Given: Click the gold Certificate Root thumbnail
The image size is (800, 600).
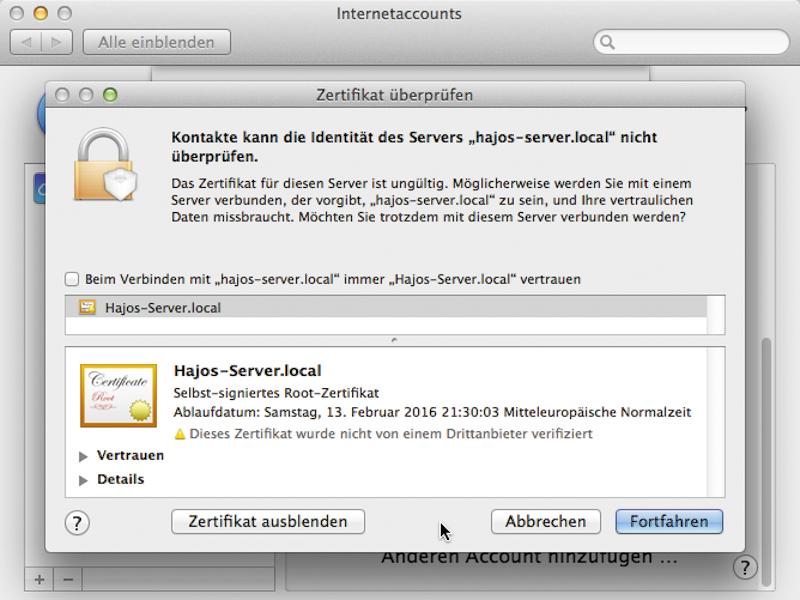Looking at the screenshot, I should point(118,395).
